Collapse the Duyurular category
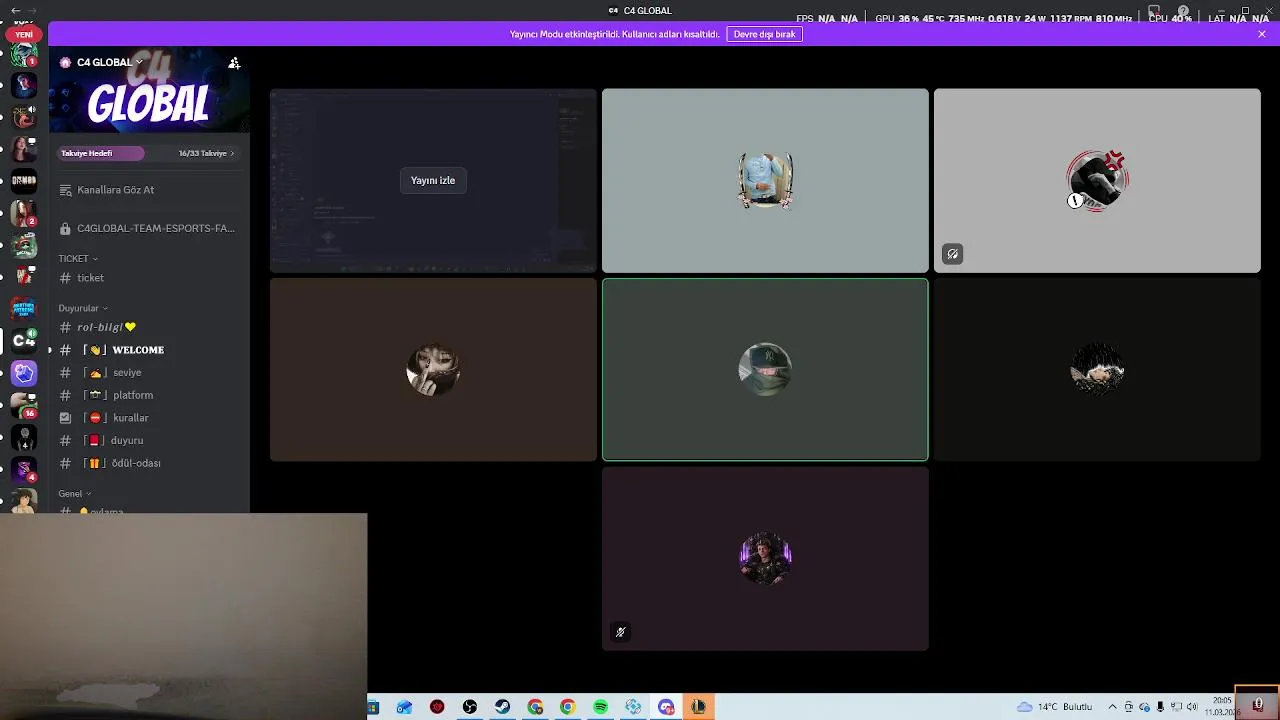 click(83, 308)
